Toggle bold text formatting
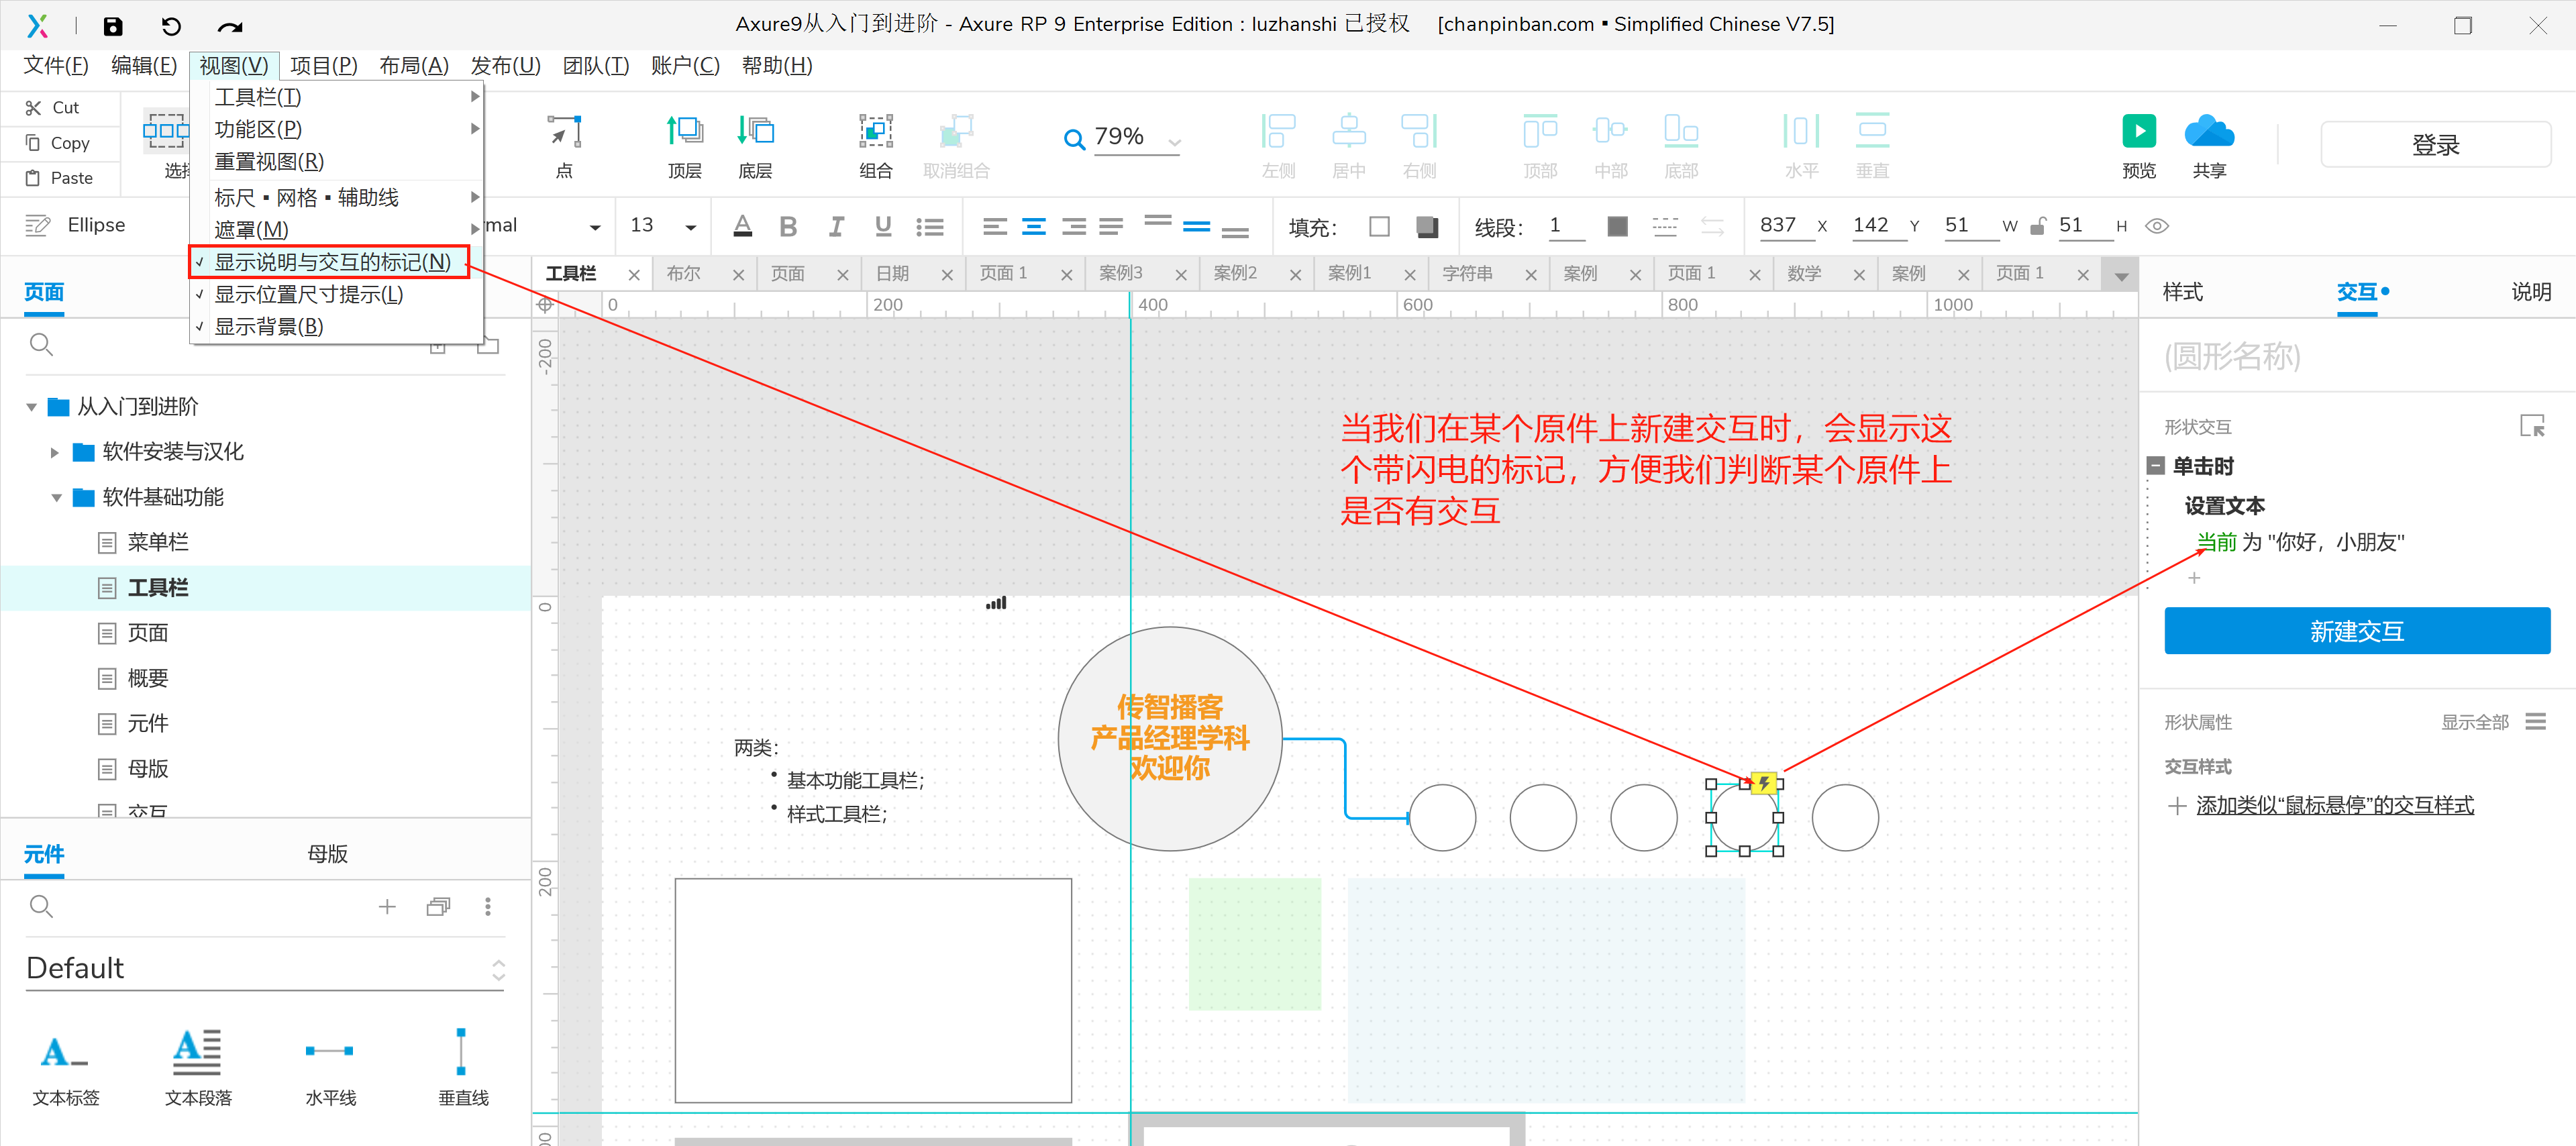The height and width of the screenshot is (1146, 2576). point(788,227)
